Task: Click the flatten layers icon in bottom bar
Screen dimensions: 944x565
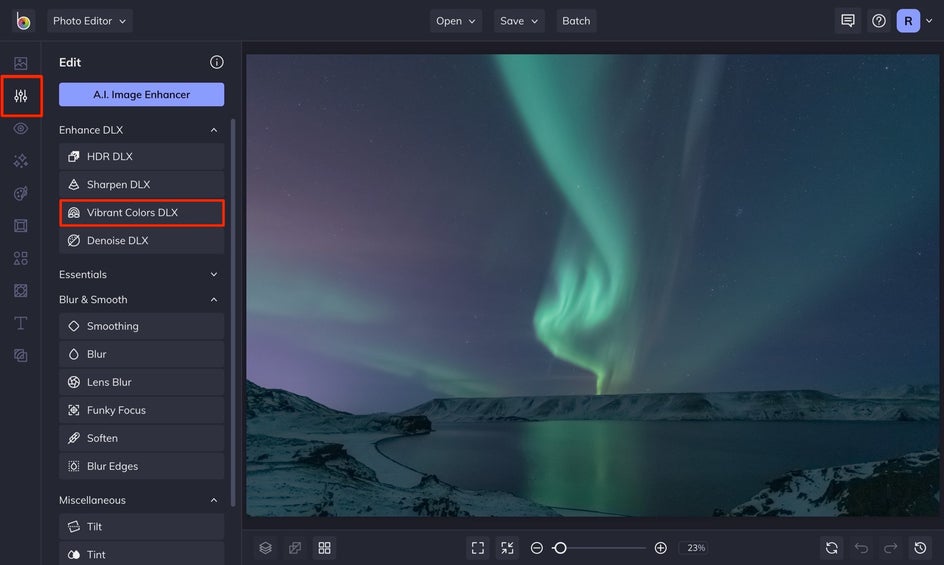Action: [x=295, y=548]
